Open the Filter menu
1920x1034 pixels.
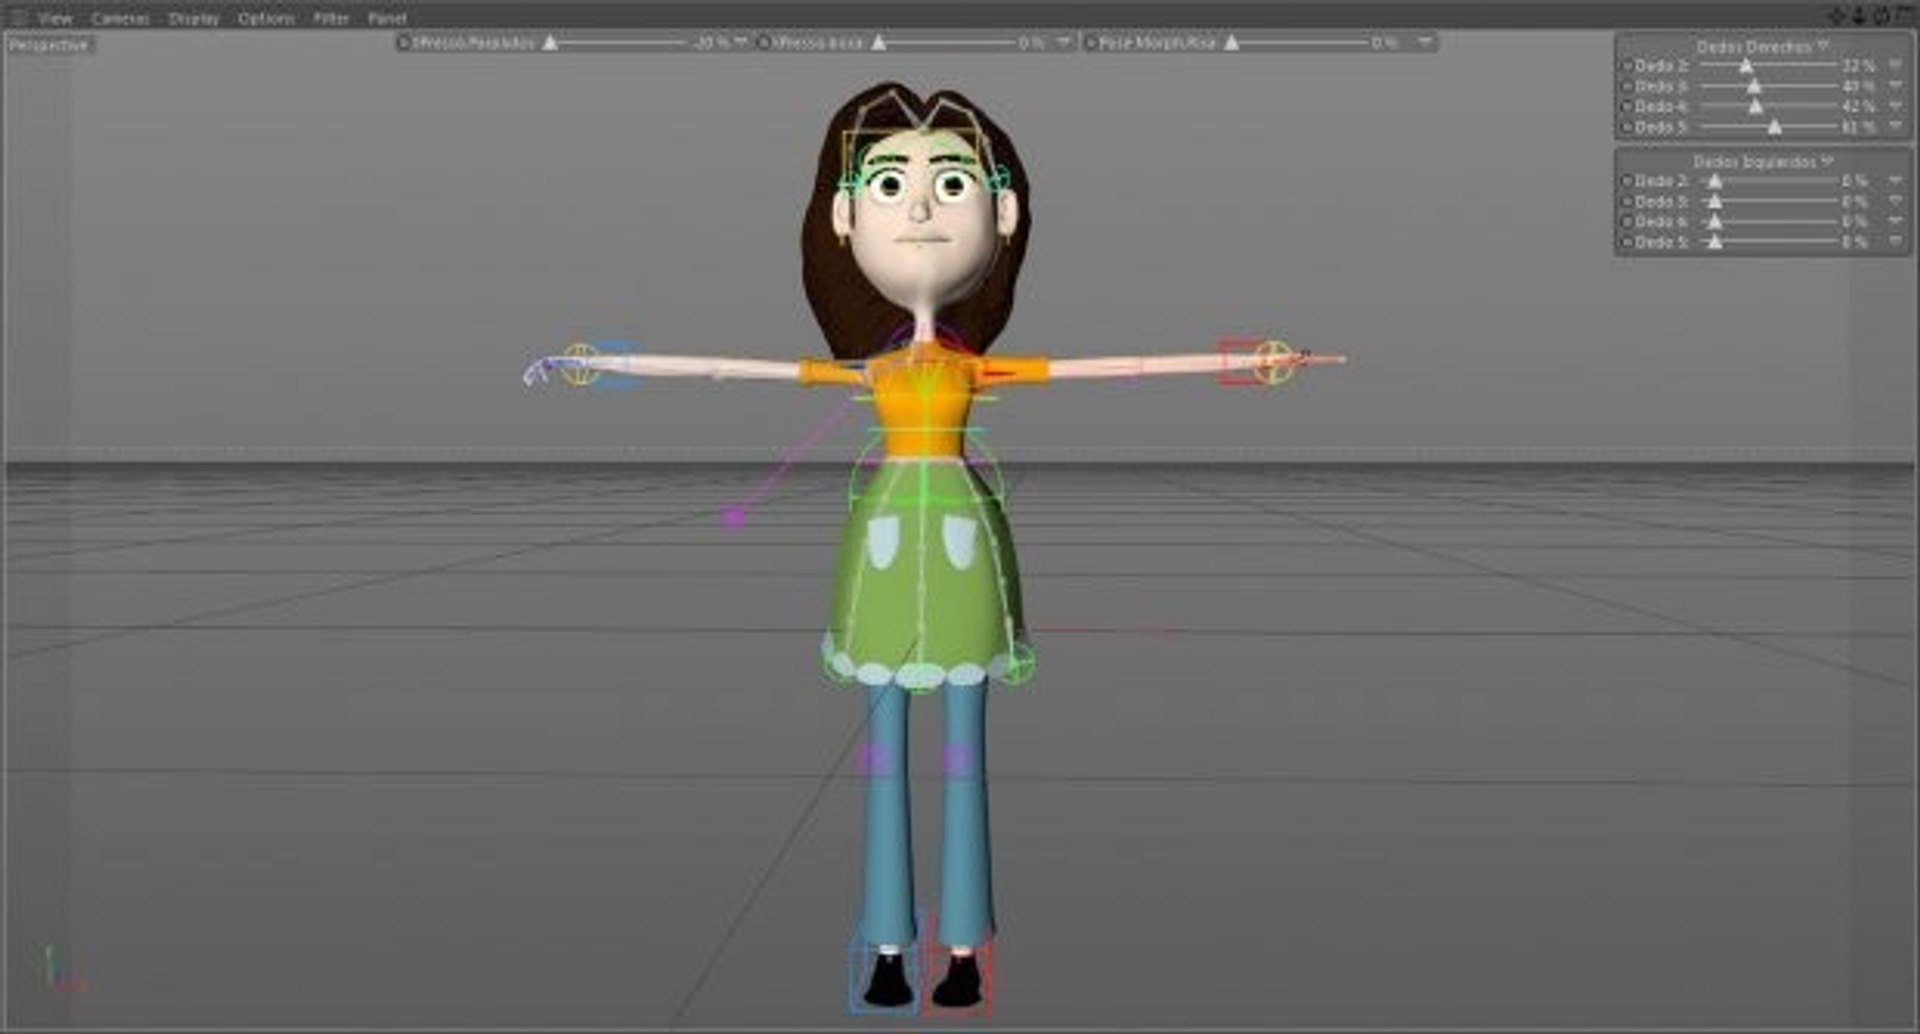click(331, 18)
